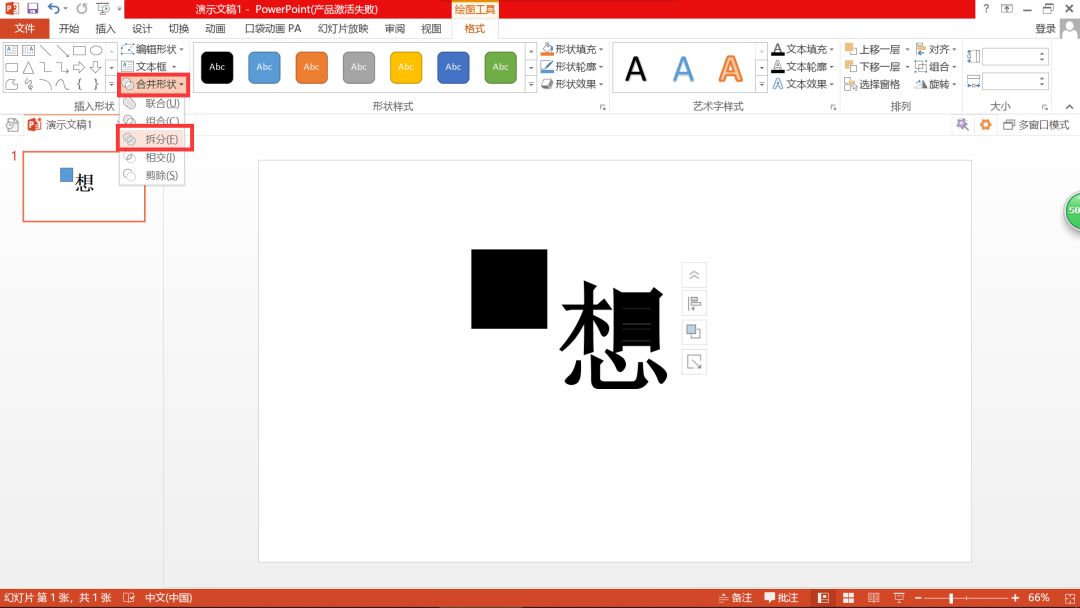Open the 插入 (Insert) ribbon tab

(x=105, y=29)
